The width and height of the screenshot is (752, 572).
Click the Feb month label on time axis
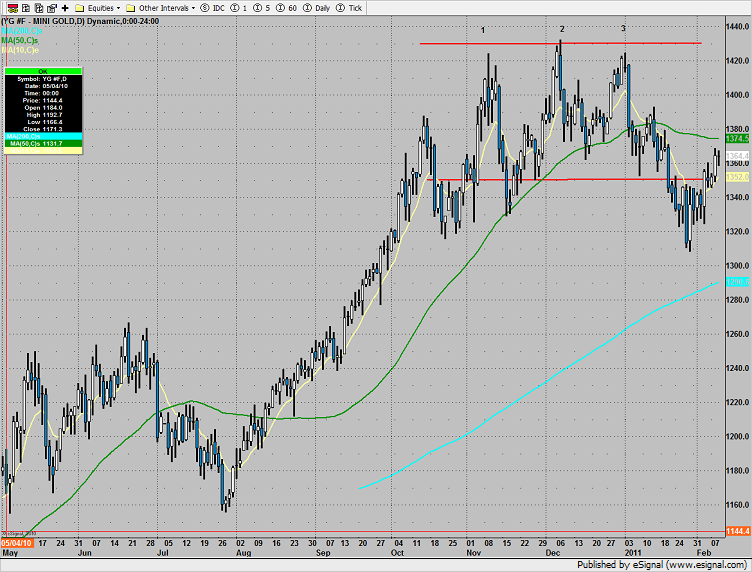[705, 553]
